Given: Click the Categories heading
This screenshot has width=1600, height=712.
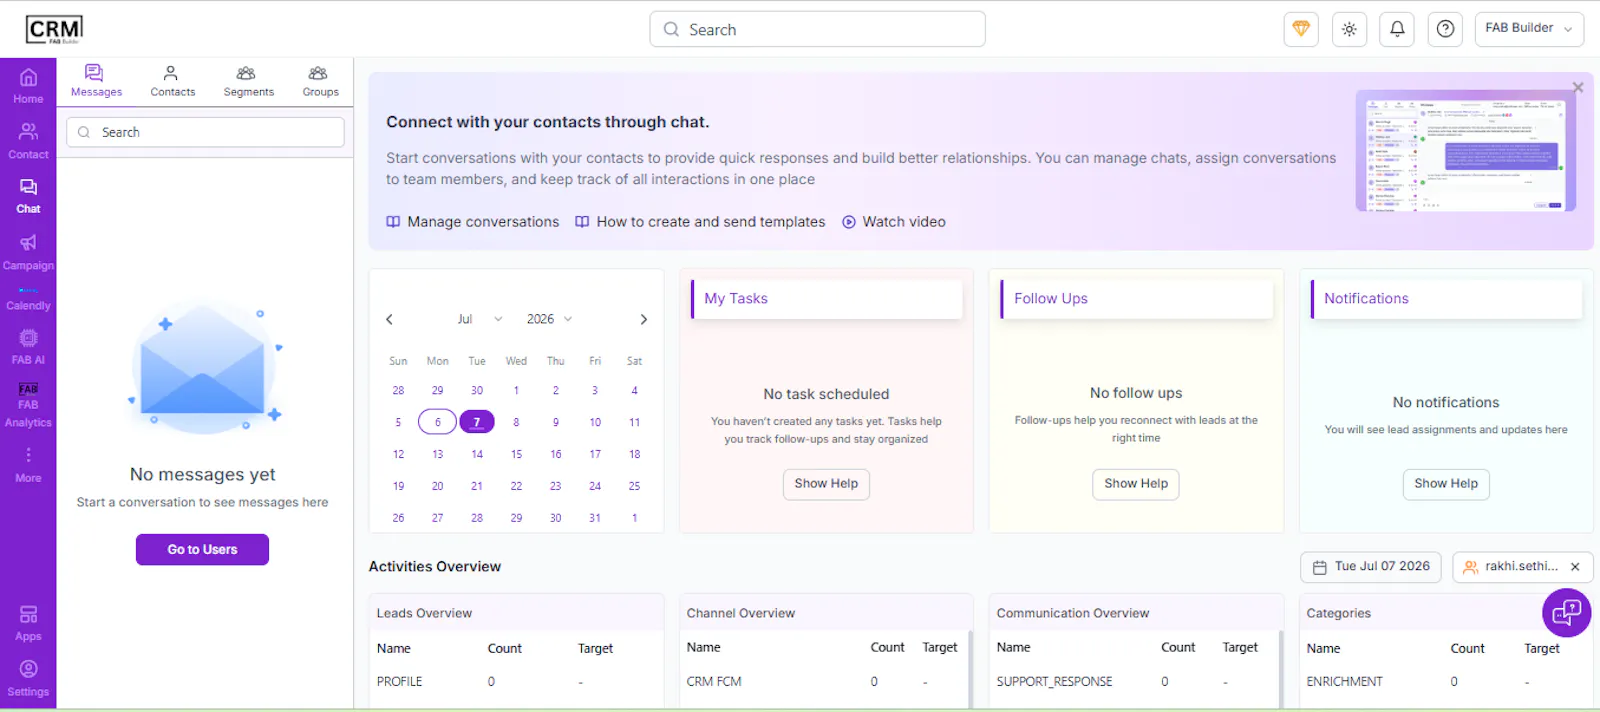Looking at the screenshot, I should (1338, 614).
